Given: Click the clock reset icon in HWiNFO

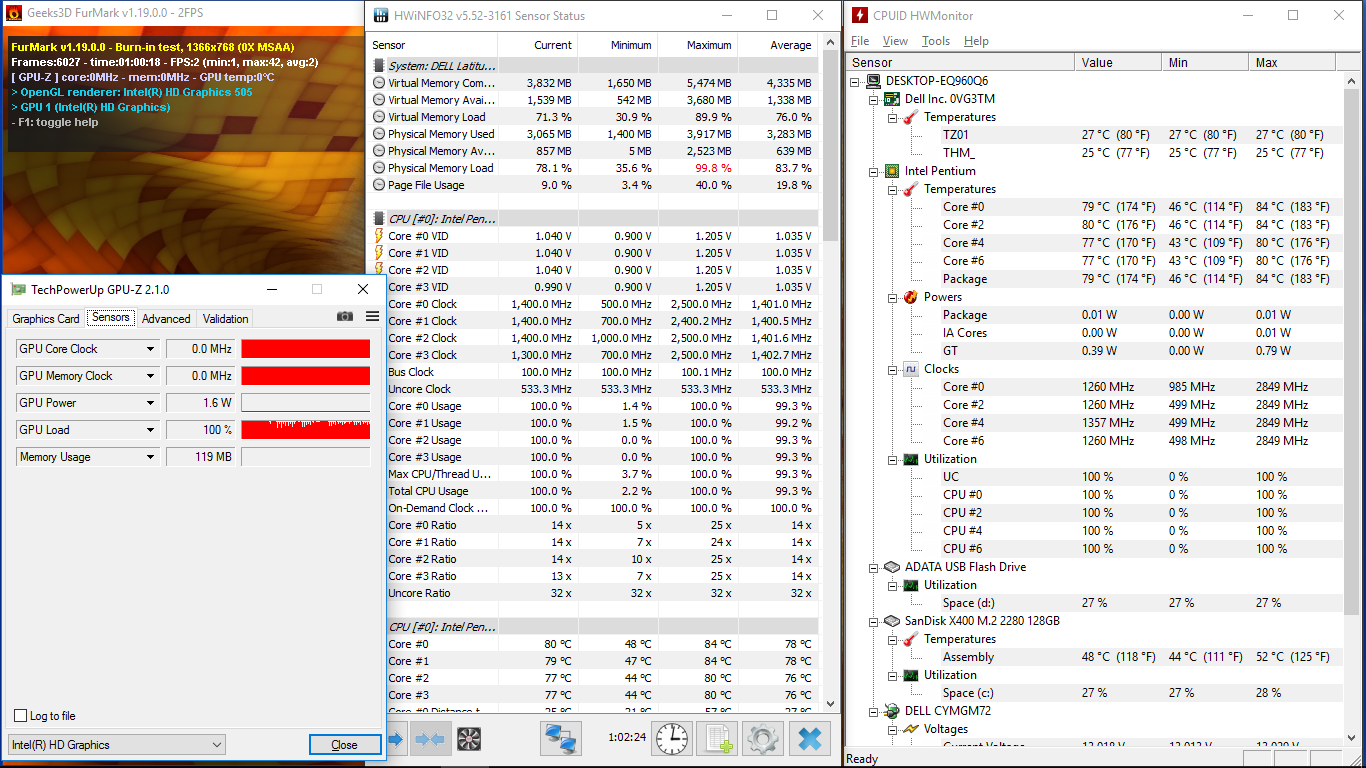Looking at the screenshot, I should 672,739.
